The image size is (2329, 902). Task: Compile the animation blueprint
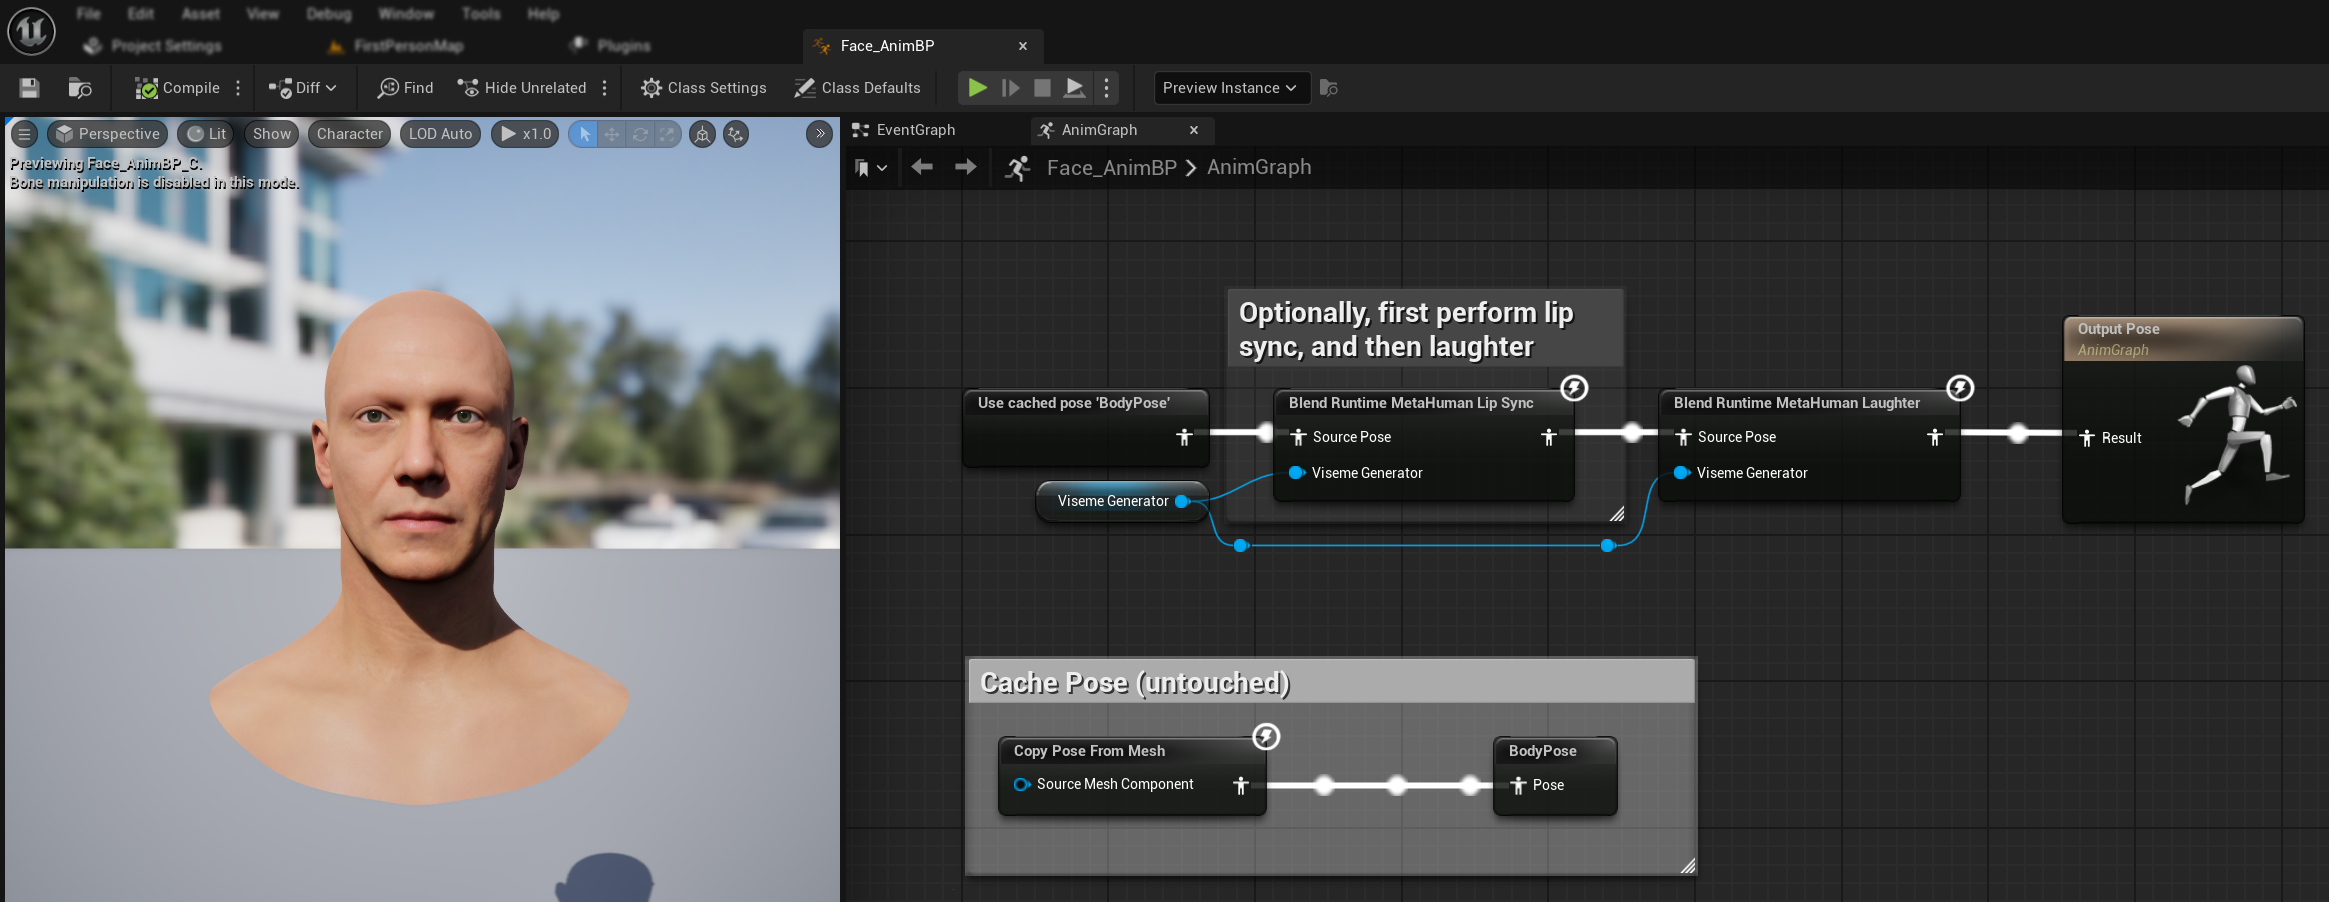coord(178,88)
